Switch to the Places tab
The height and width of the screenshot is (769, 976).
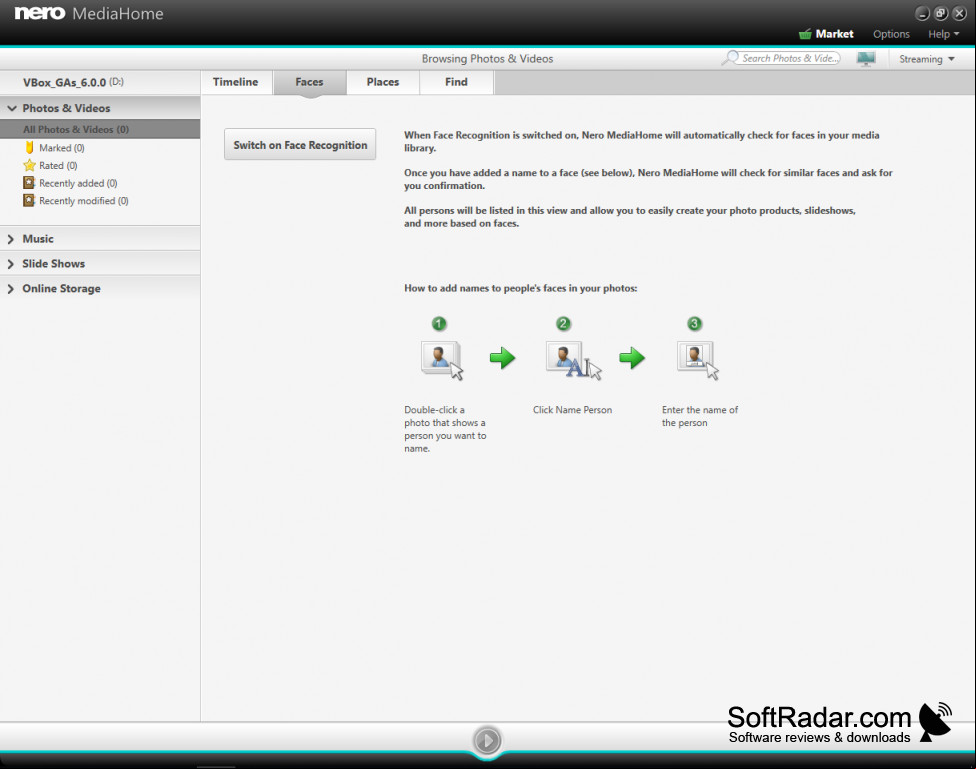pyautogui.click(x=383, y=82)
